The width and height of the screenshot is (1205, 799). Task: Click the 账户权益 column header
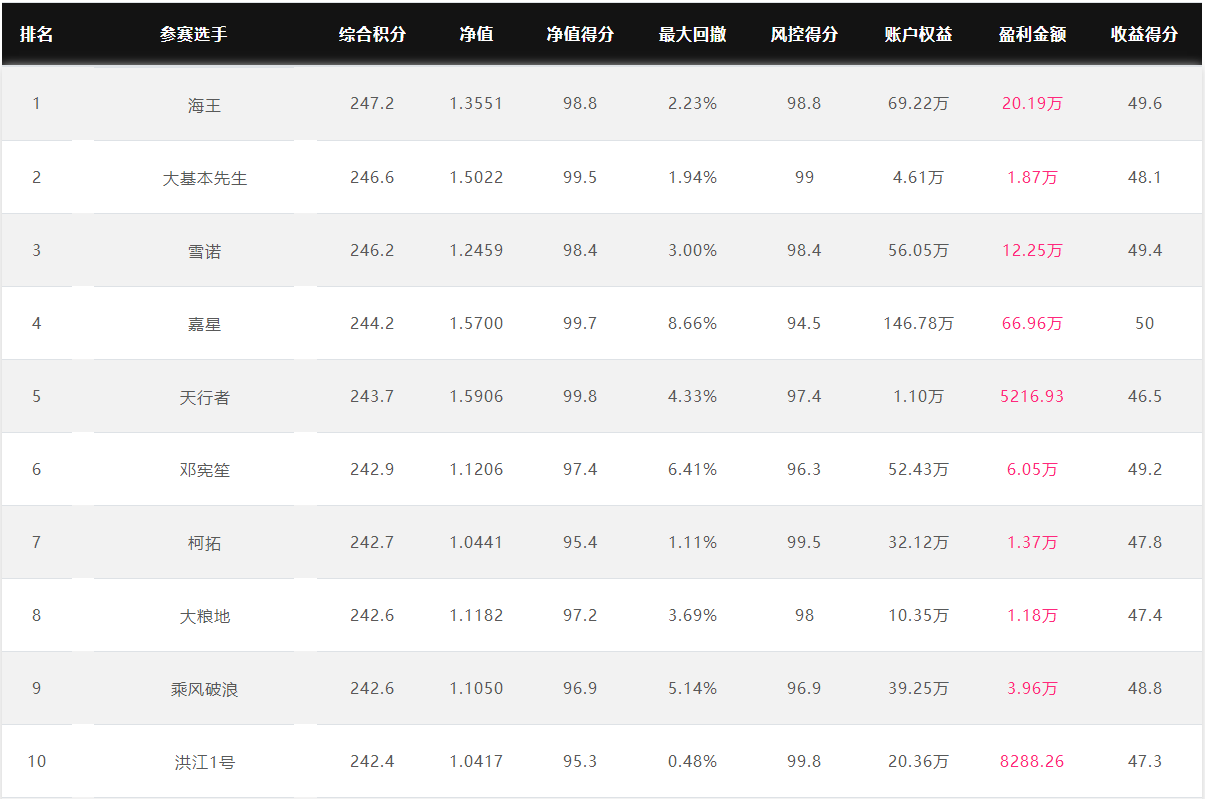(x=918, y=34)
